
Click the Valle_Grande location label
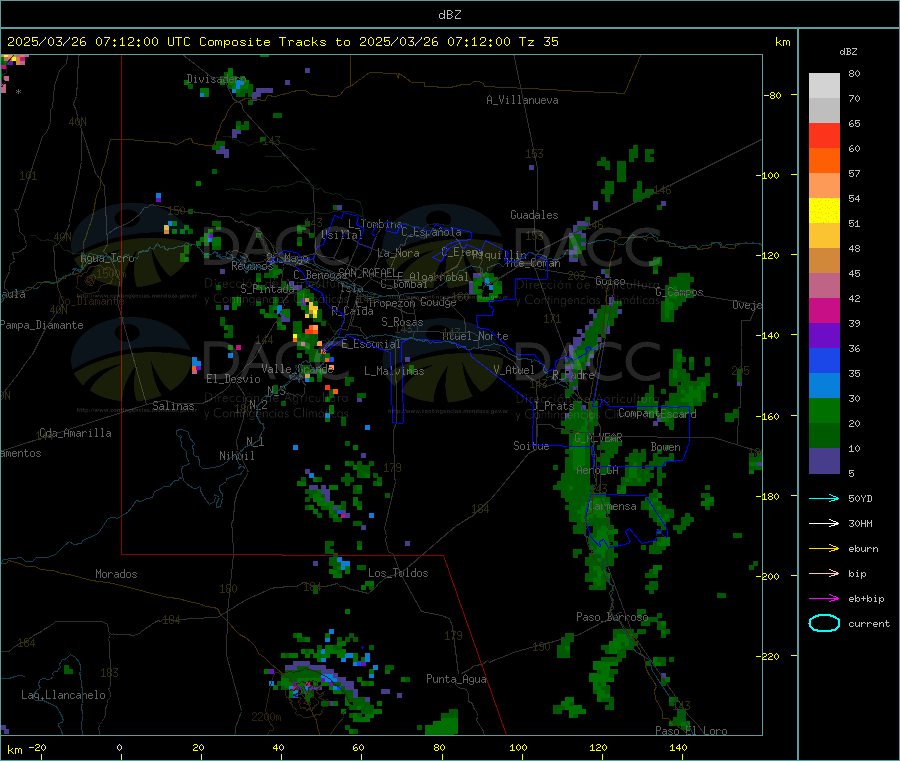[x=298, y=368]
